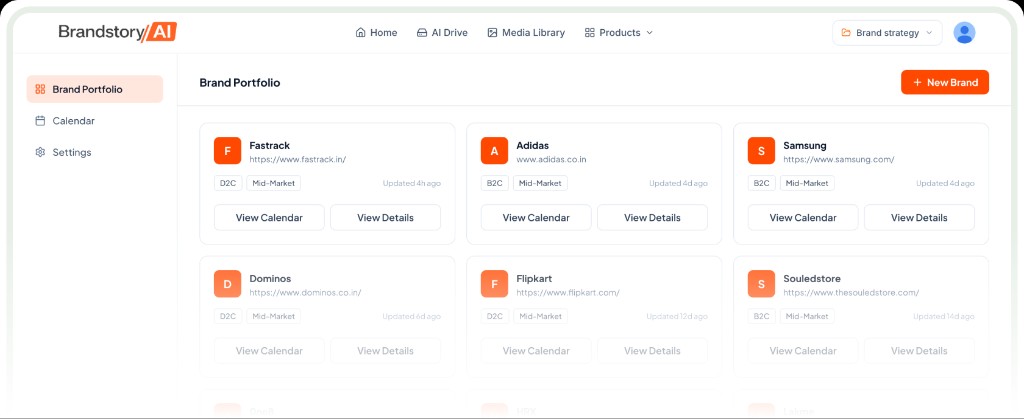Click the New Brand button
The height and width of the screenshot is (419, 1024).
click(x=945, y=82)
